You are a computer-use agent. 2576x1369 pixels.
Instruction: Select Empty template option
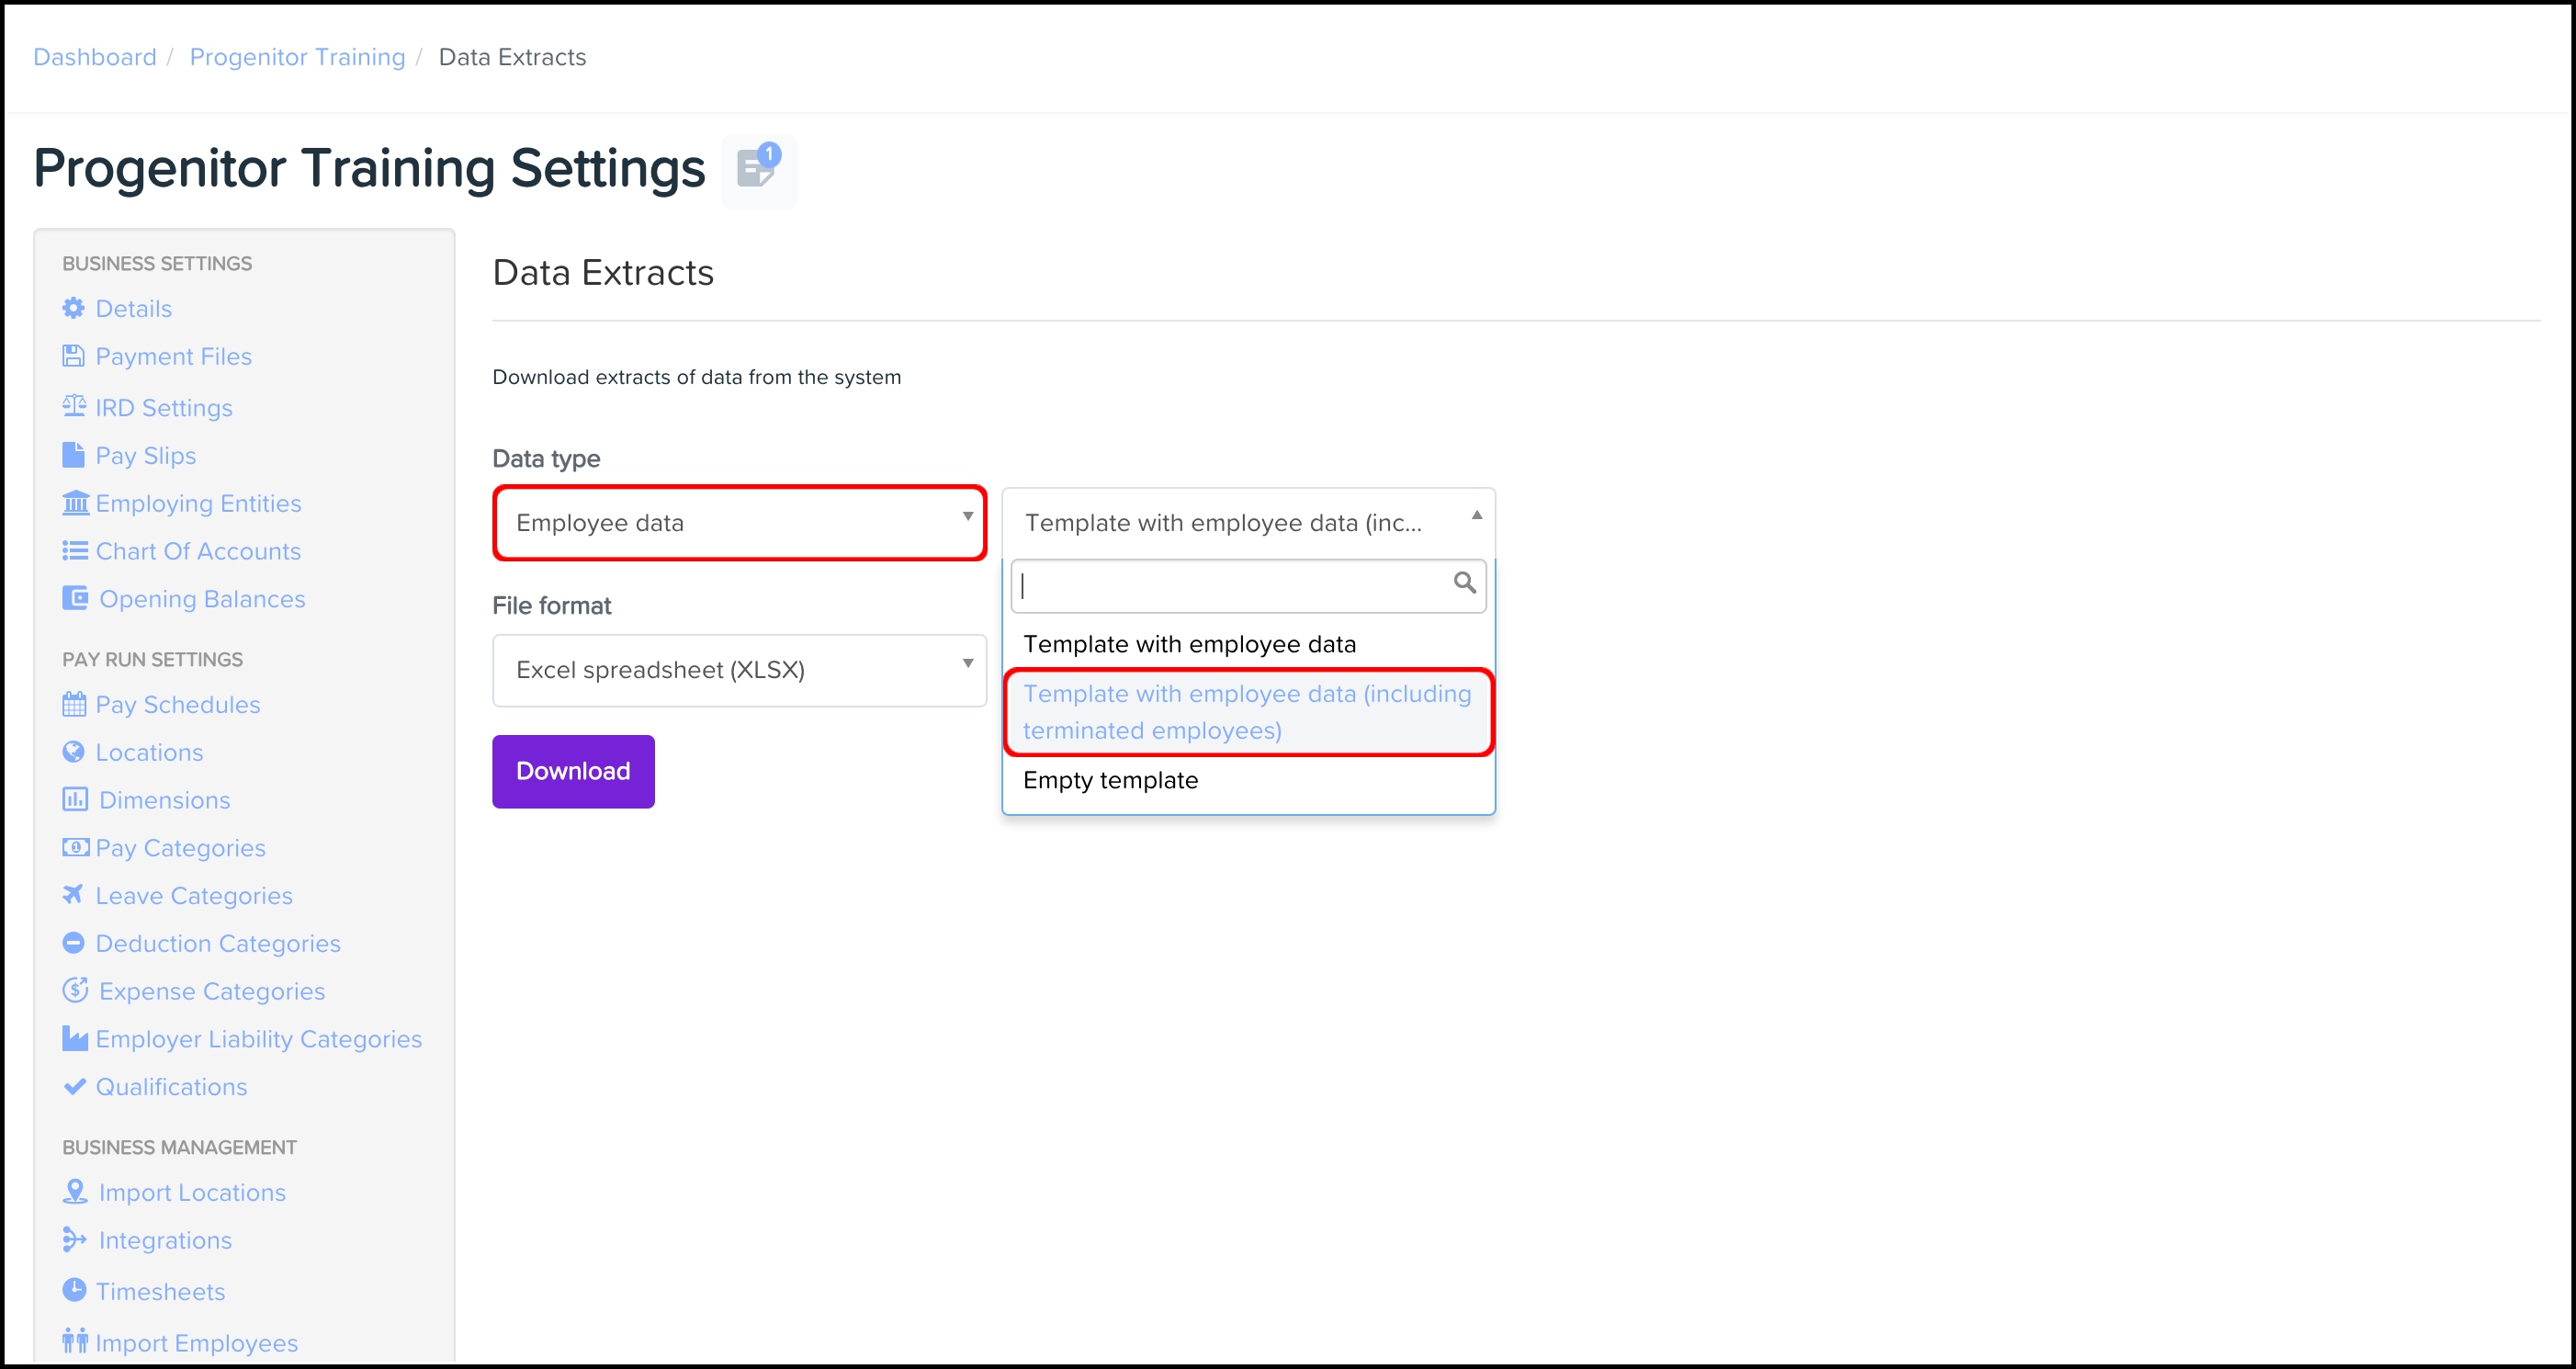tap(1110, 780)
